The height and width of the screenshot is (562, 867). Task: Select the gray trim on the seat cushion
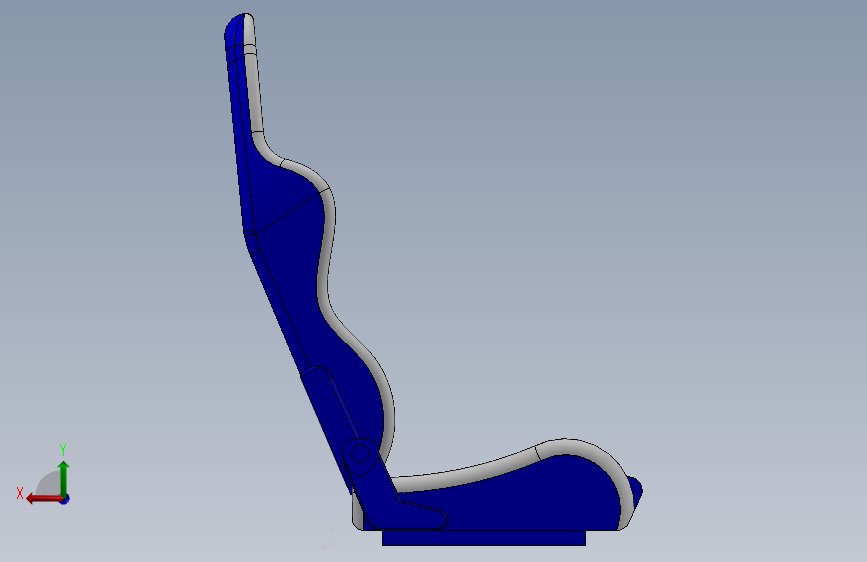[x=487, y=470]
